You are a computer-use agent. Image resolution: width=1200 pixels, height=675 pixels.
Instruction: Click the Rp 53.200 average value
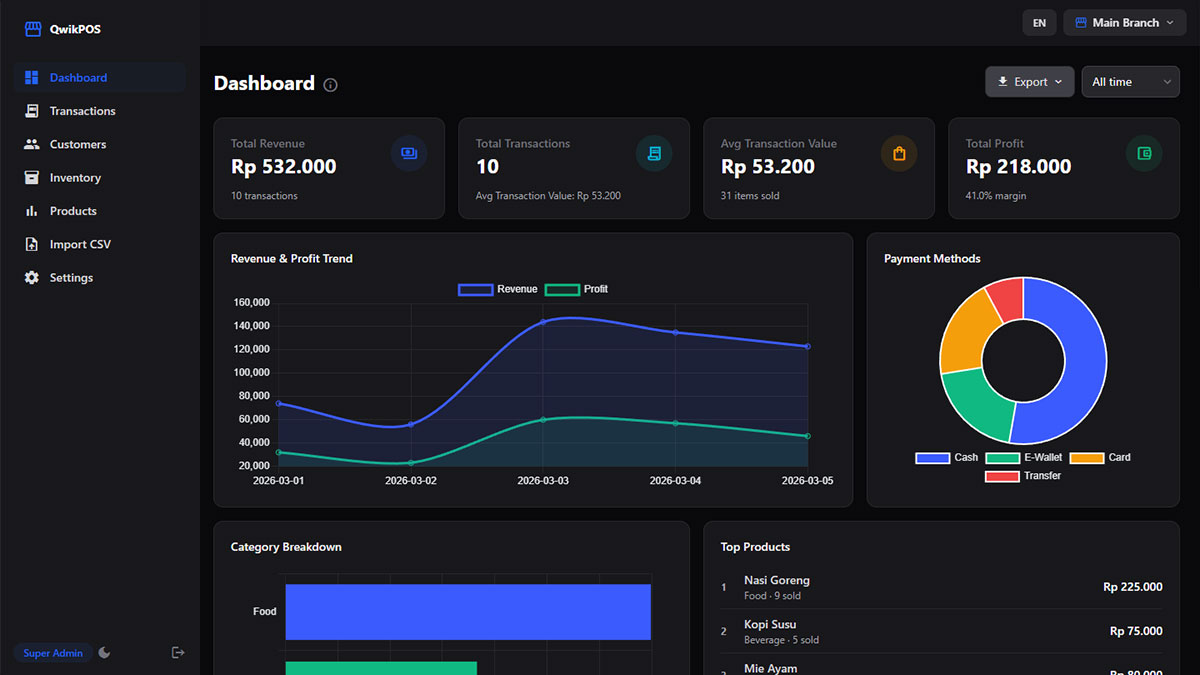tap(768, 167)
